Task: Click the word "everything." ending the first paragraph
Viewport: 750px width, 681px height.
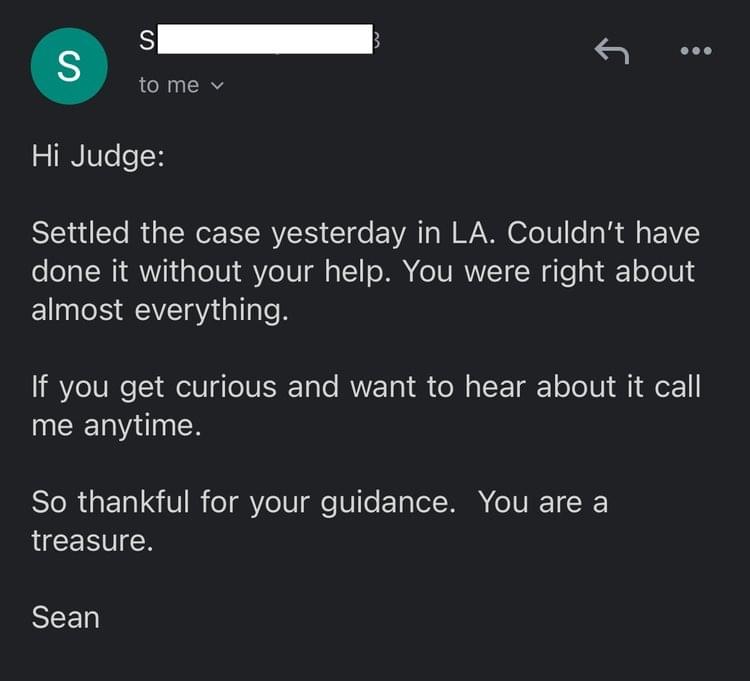Action: (x=211, y=310)
